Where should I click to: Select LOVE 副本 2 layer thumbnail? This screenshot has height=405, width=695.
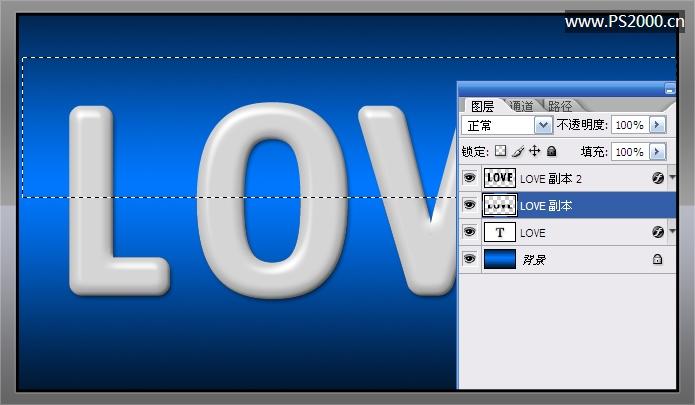point(500,178)
